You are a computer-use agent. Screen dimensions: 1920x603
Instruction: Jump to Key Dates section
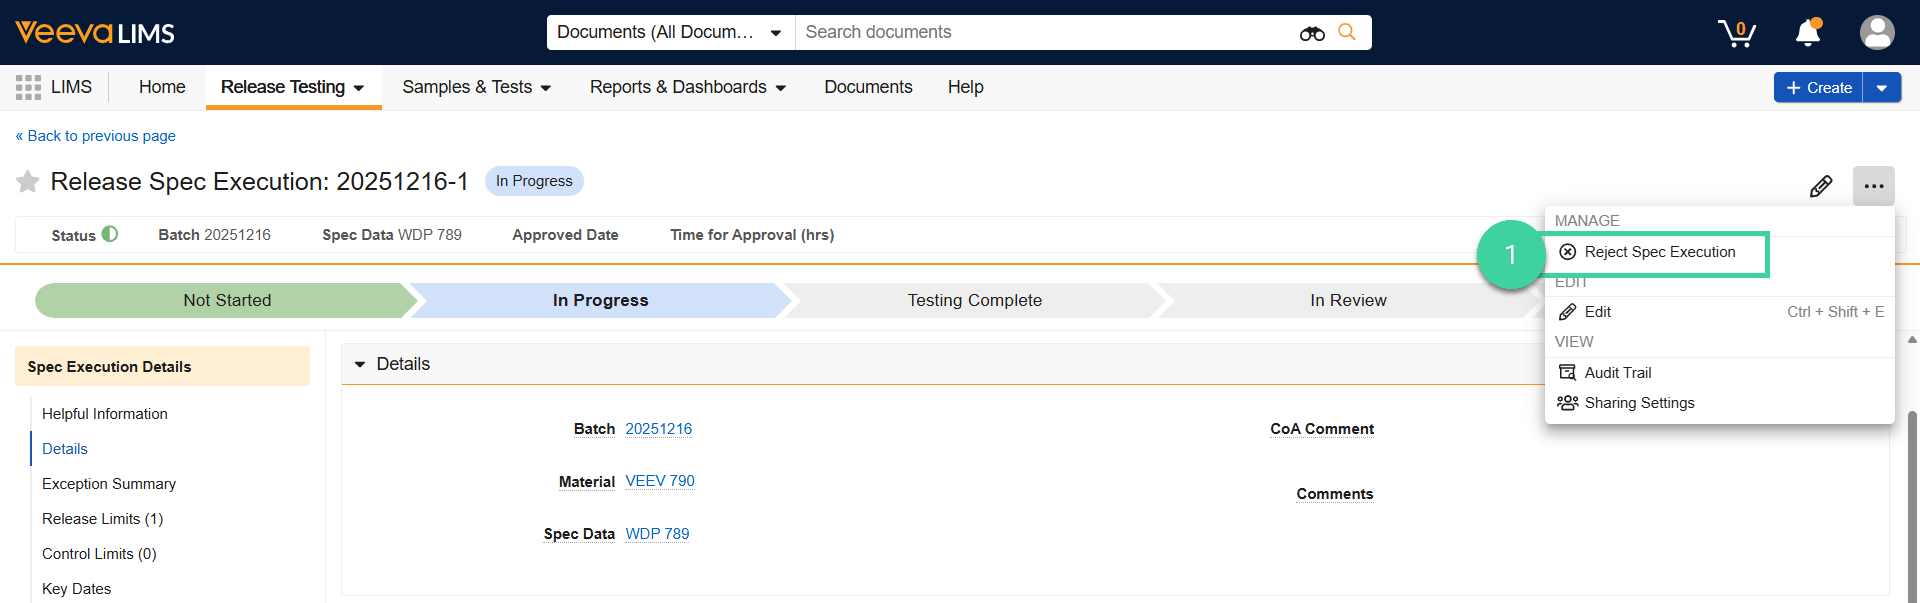(76, 589)
